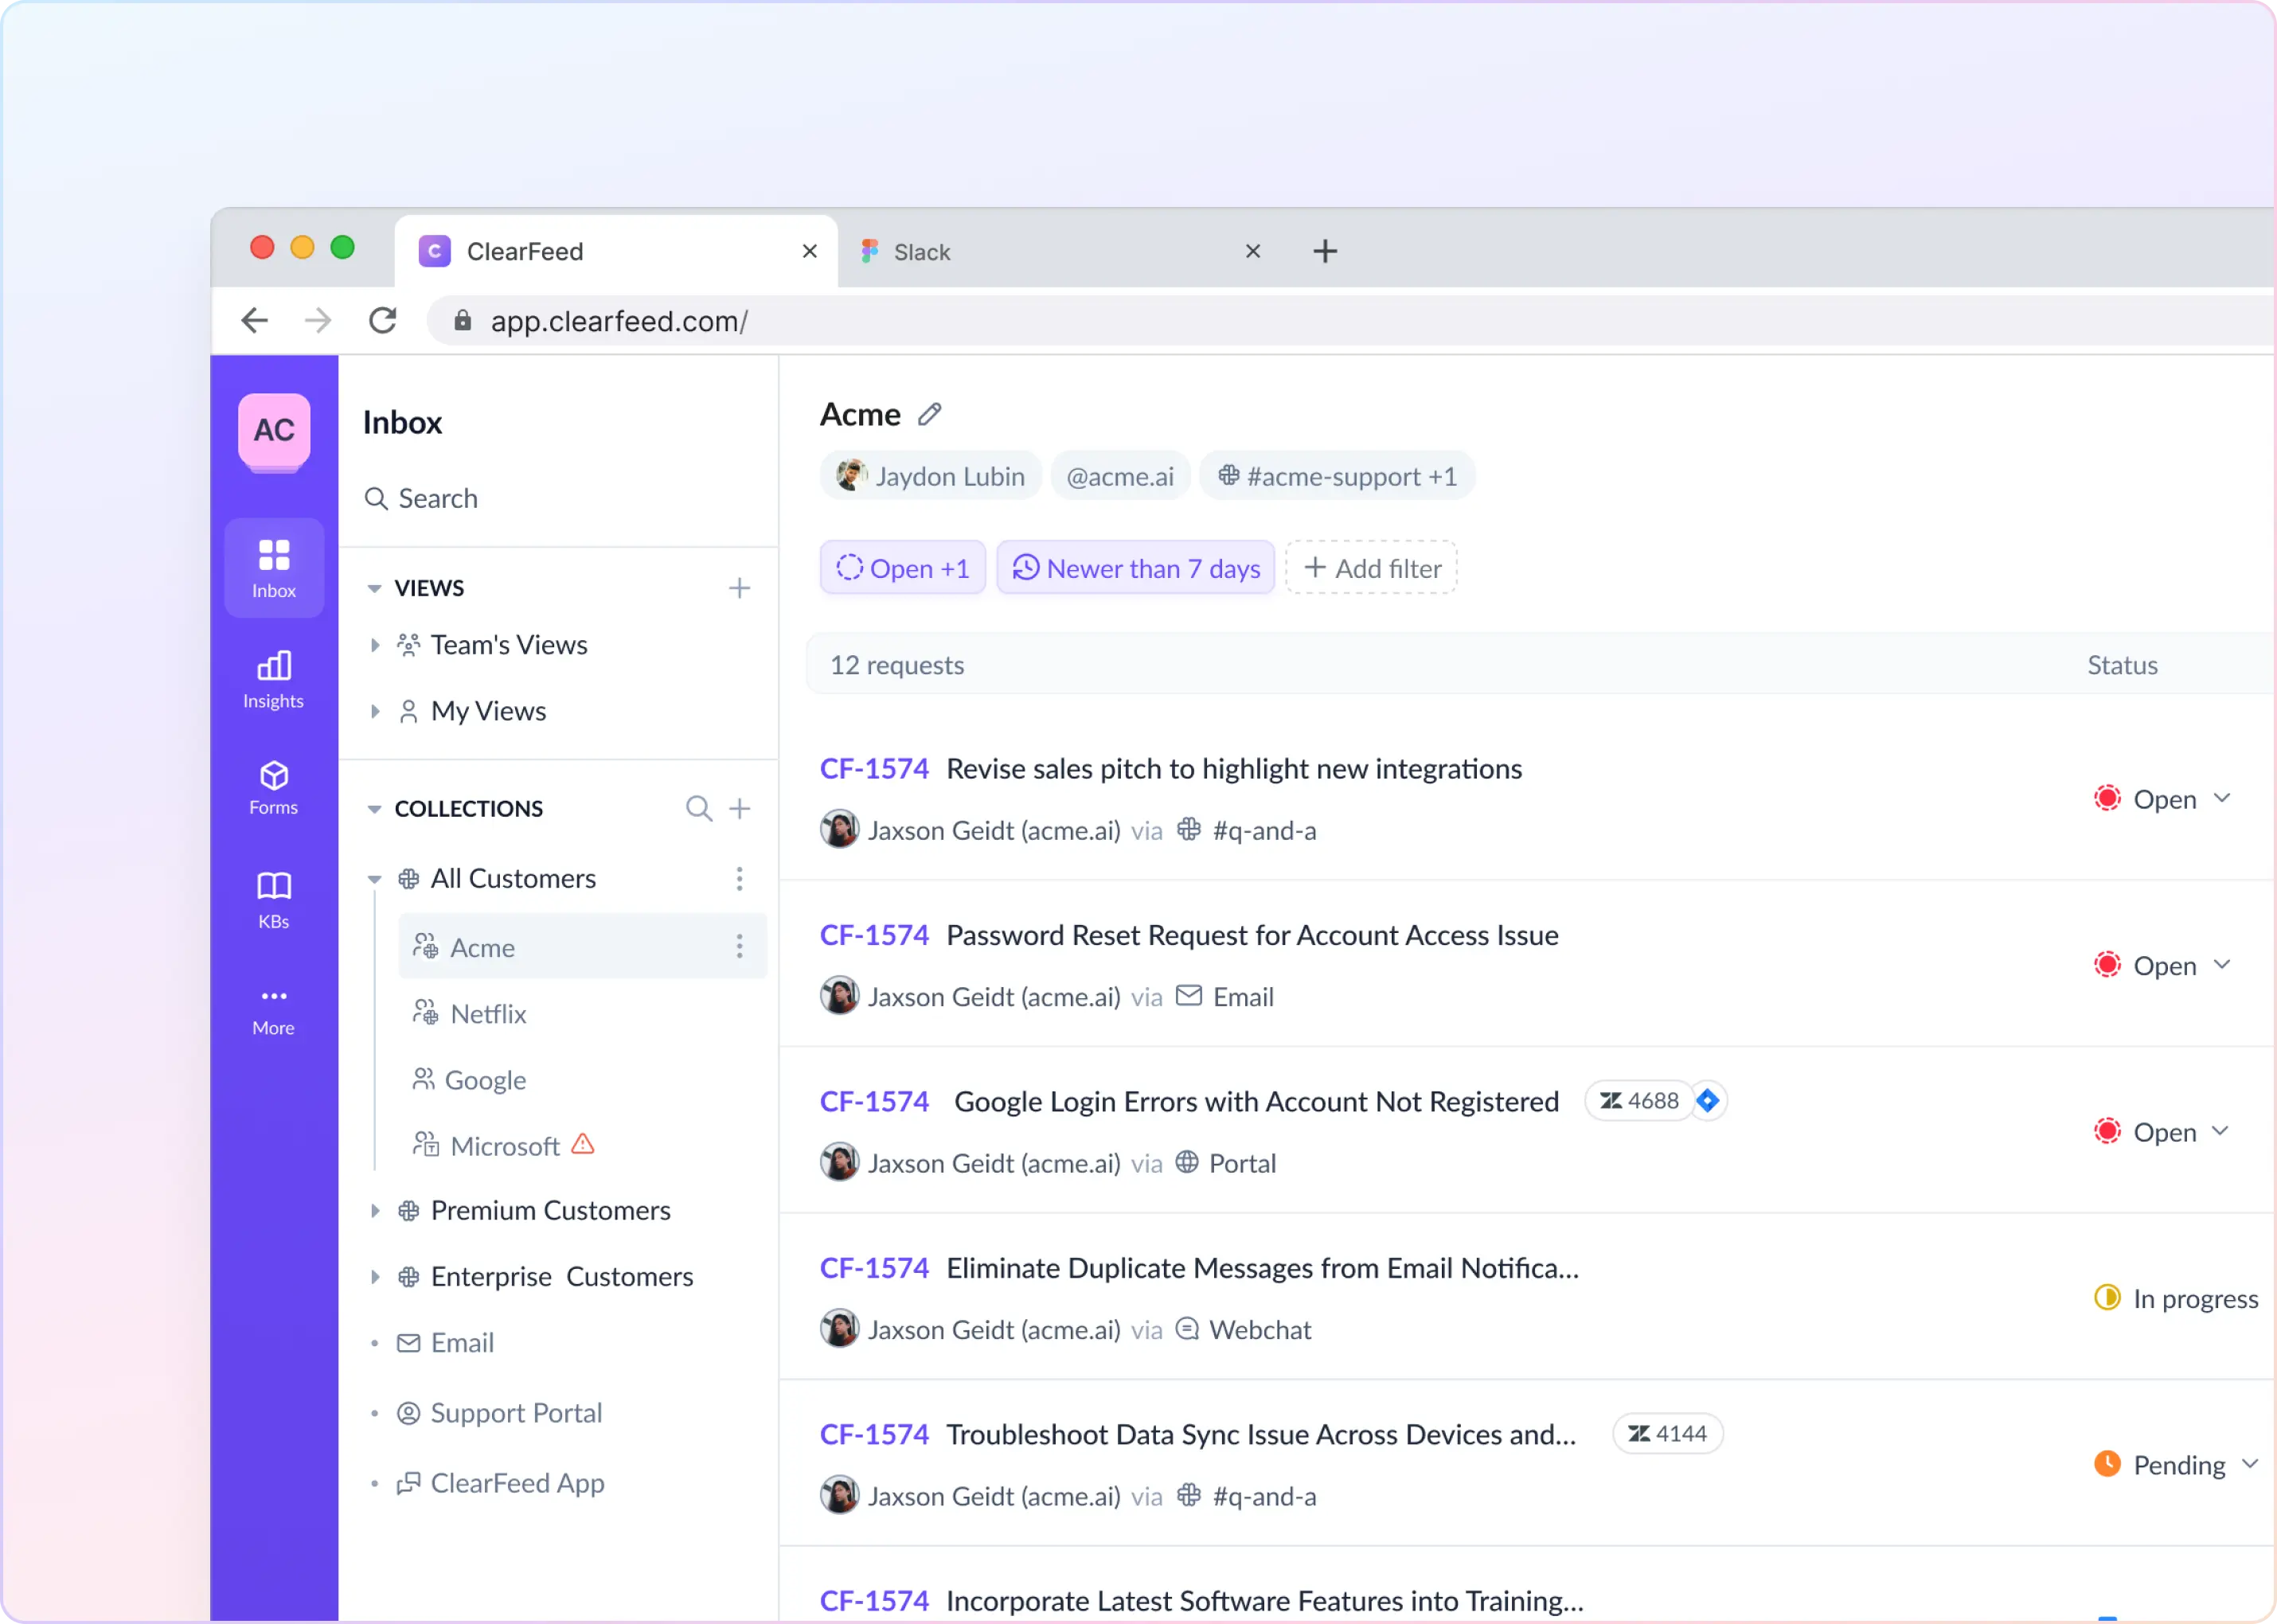2277x1624 pixels.
Task: Collapse the All Customers collection
Action: (374, 878)
